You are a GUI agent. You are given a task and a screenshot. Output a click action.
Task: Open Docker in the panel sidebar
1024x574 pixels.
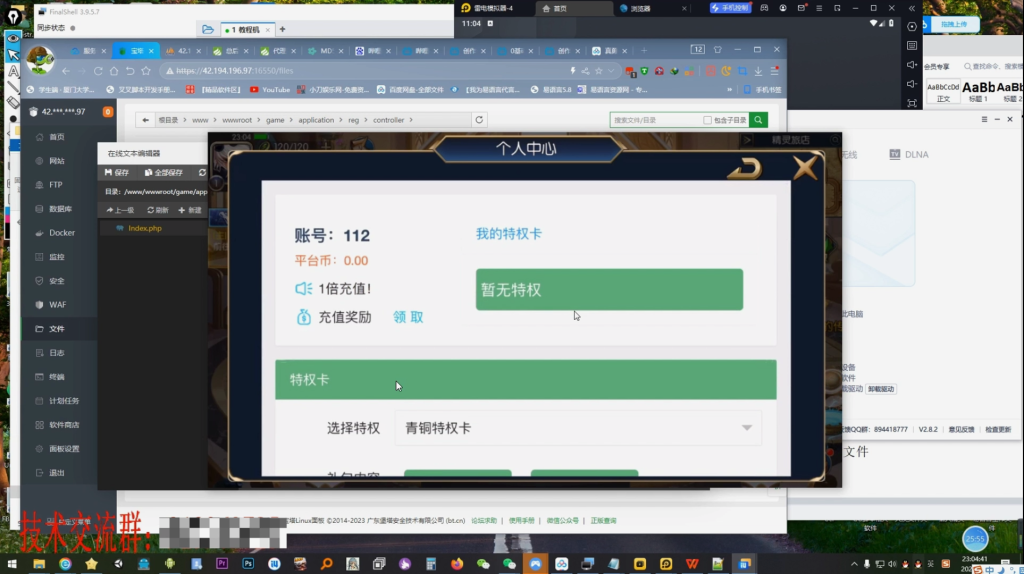pos(62,232)
